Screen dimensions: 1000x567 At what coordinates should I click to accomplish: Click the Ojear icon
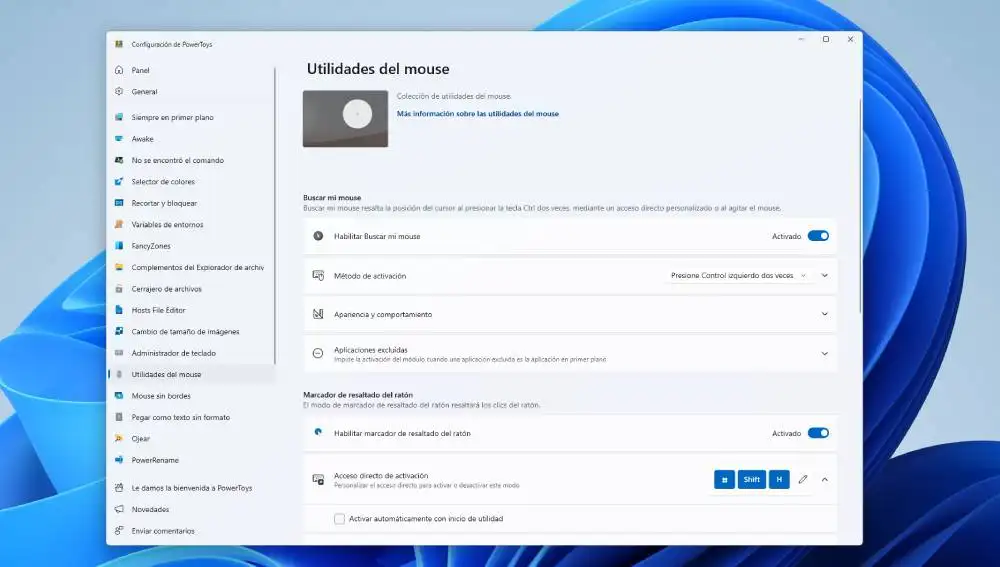click(x=119, y=439)
